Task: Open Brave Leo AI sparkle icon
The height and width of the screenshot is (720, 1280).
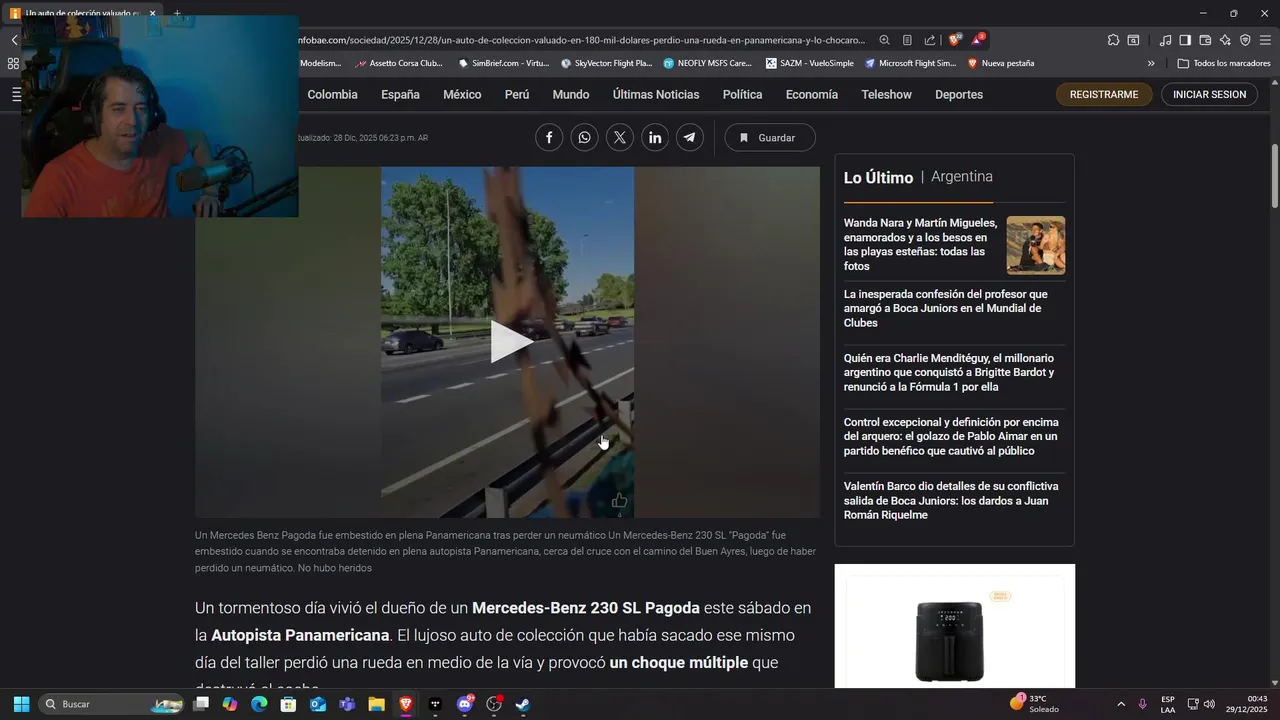Action: [1225, 40]
